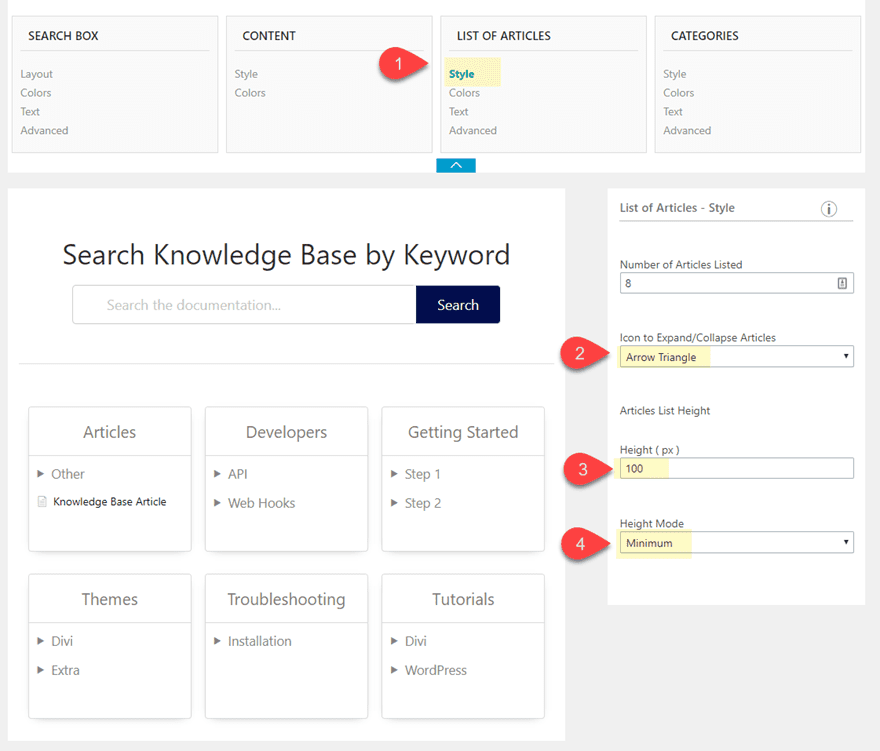The width and height of the screenshot is (880, 751).
Task: Open Advanced settings under List of Articles
Action: (x=472, y=130)
